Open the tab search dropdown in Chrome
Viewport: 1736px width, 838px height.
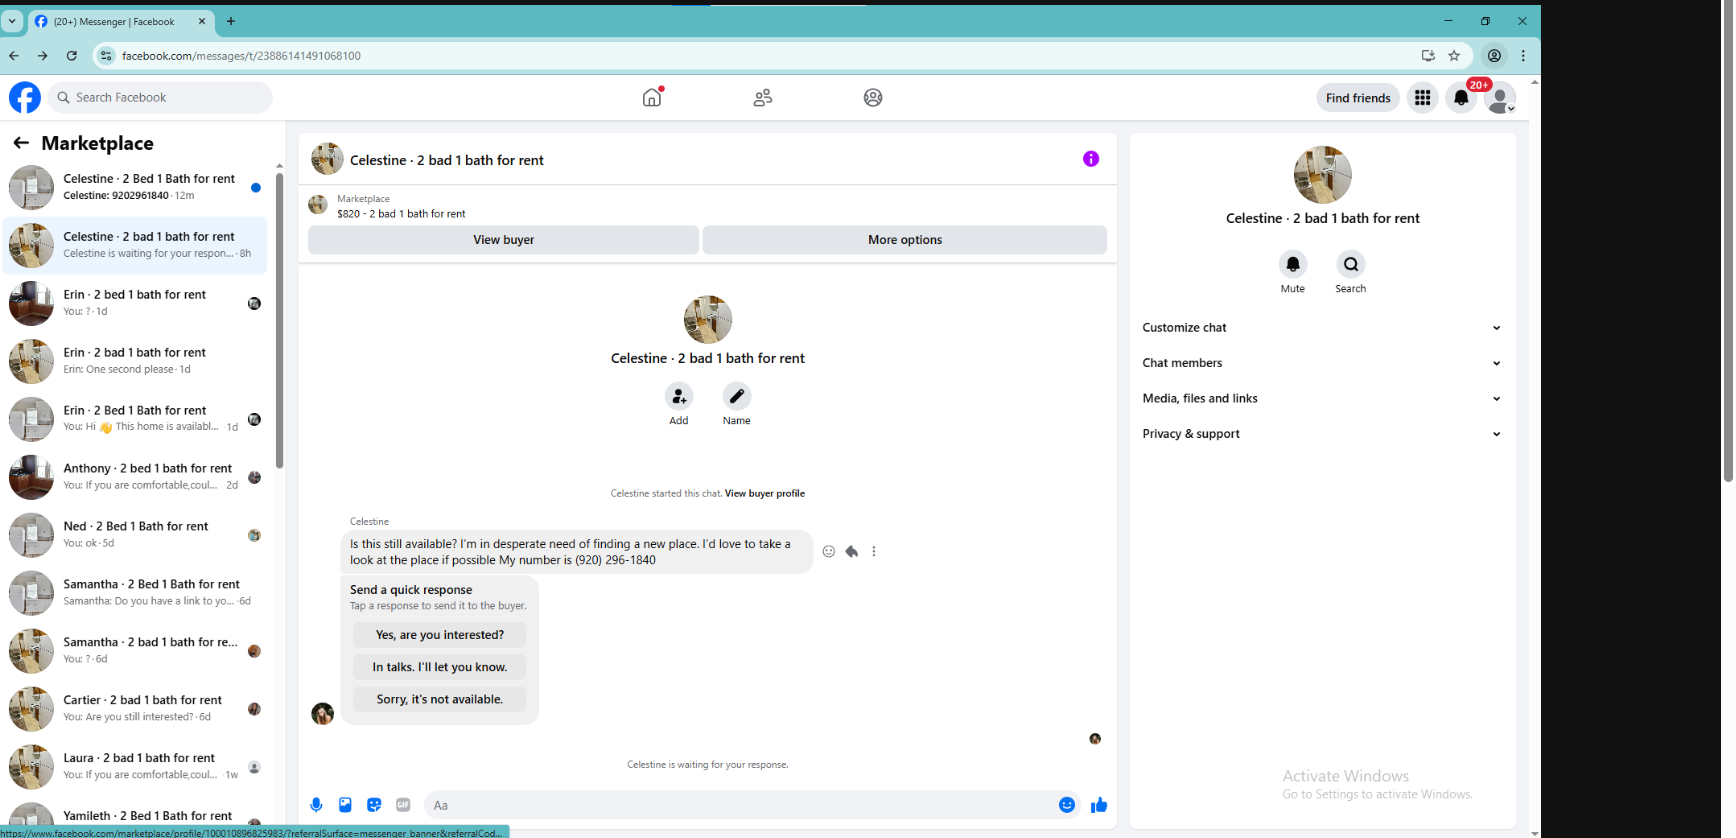12,21
